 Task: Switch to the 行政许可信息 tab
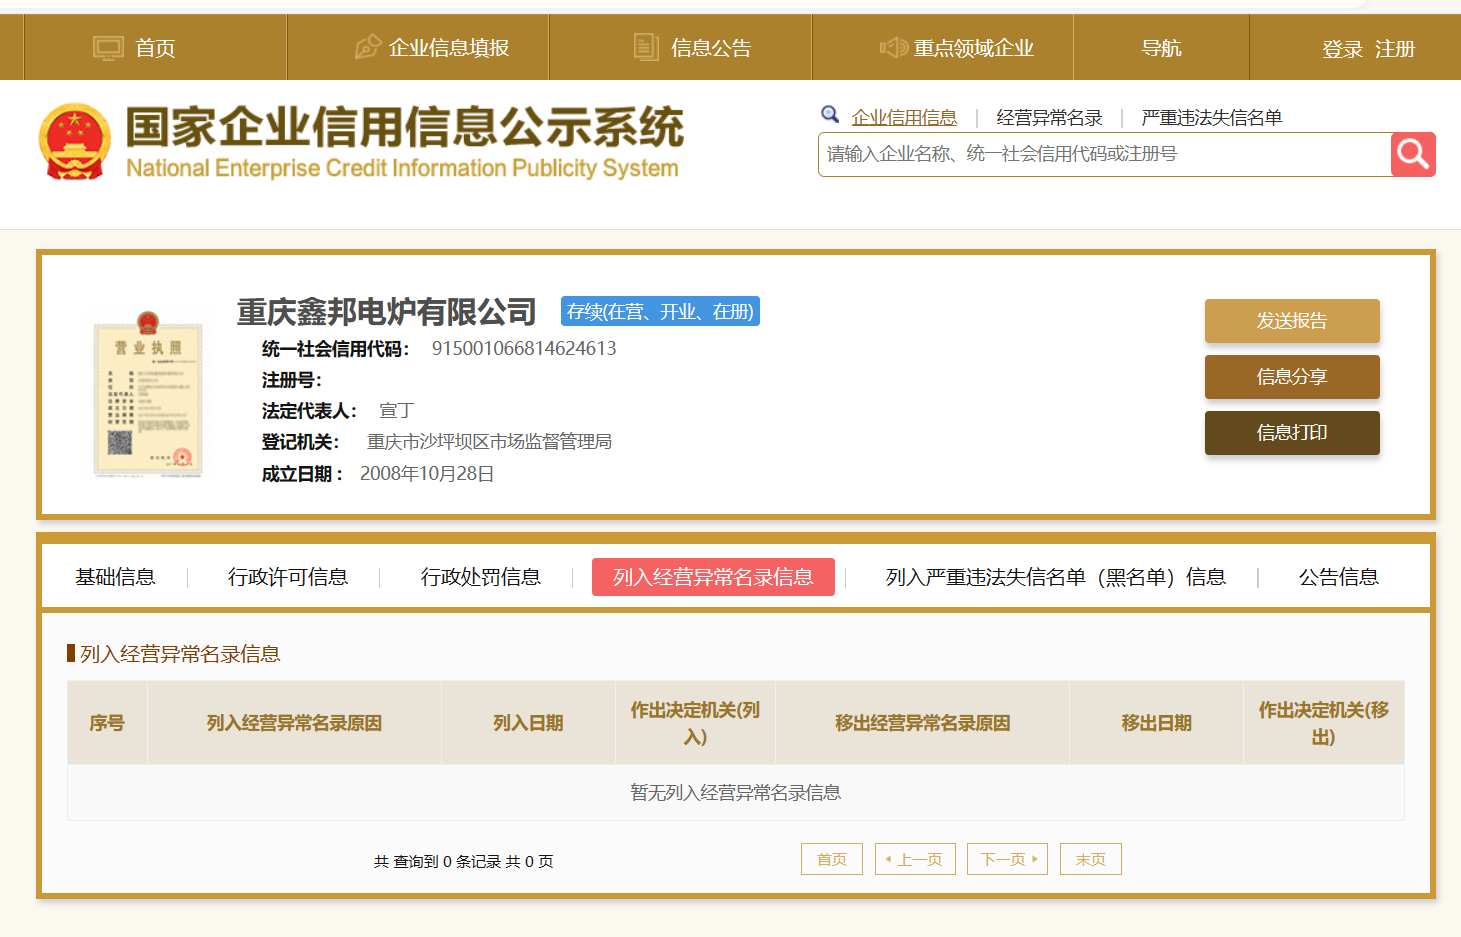pos(288,577)
